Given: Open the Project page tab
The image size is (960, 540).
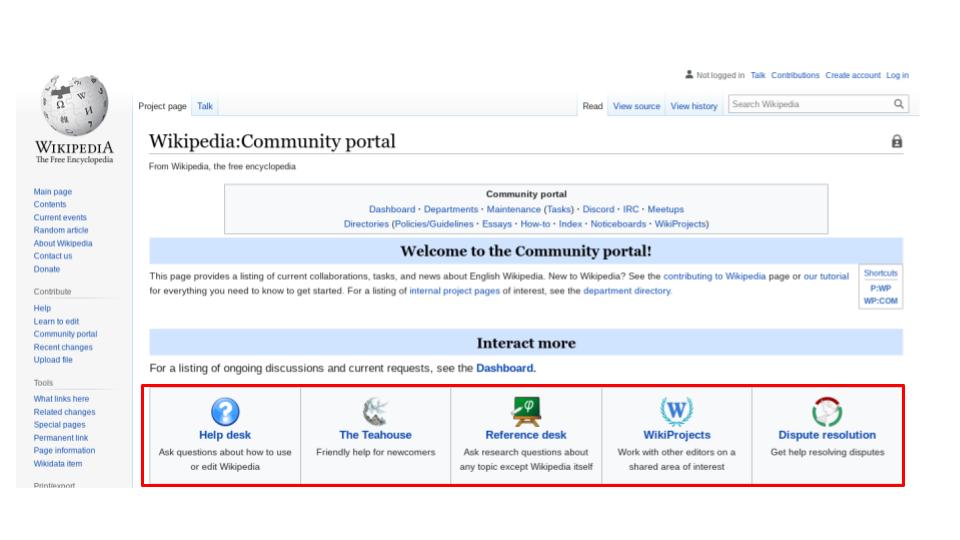Looking at the screenshot, I should (162, 106).
